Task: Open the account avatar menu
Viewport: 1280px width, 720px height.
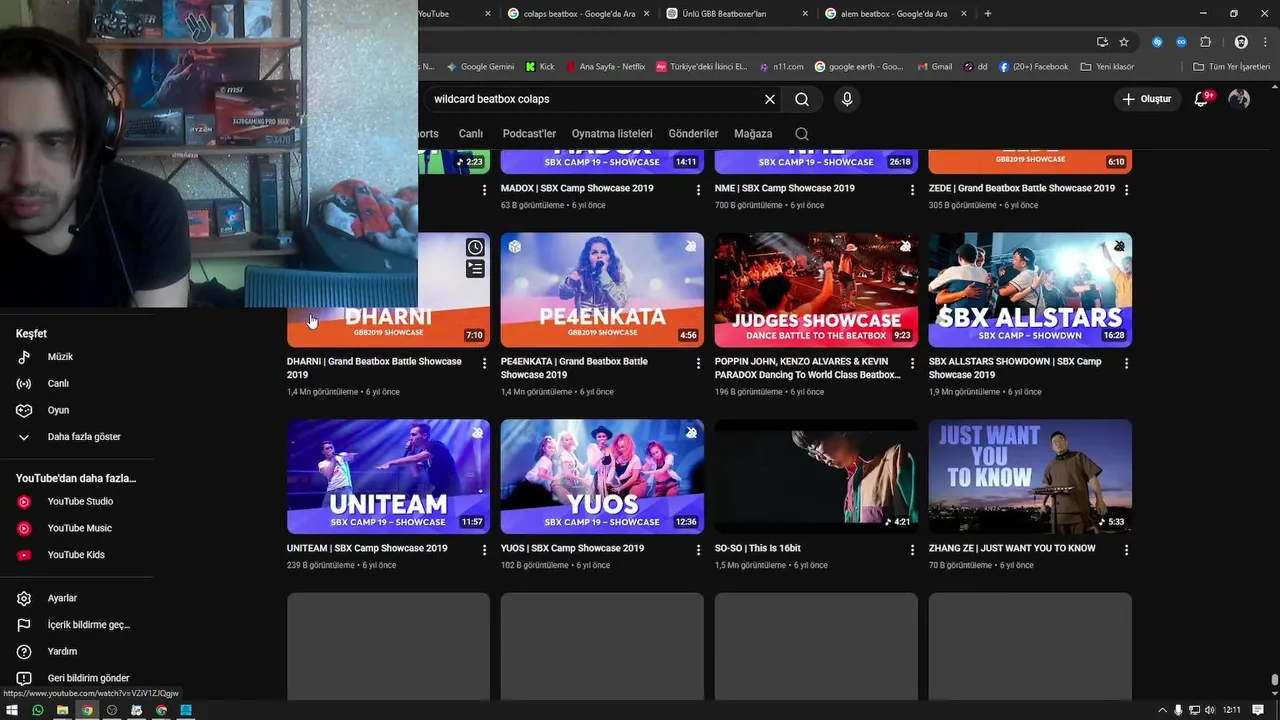Action: pos(1239,99)
